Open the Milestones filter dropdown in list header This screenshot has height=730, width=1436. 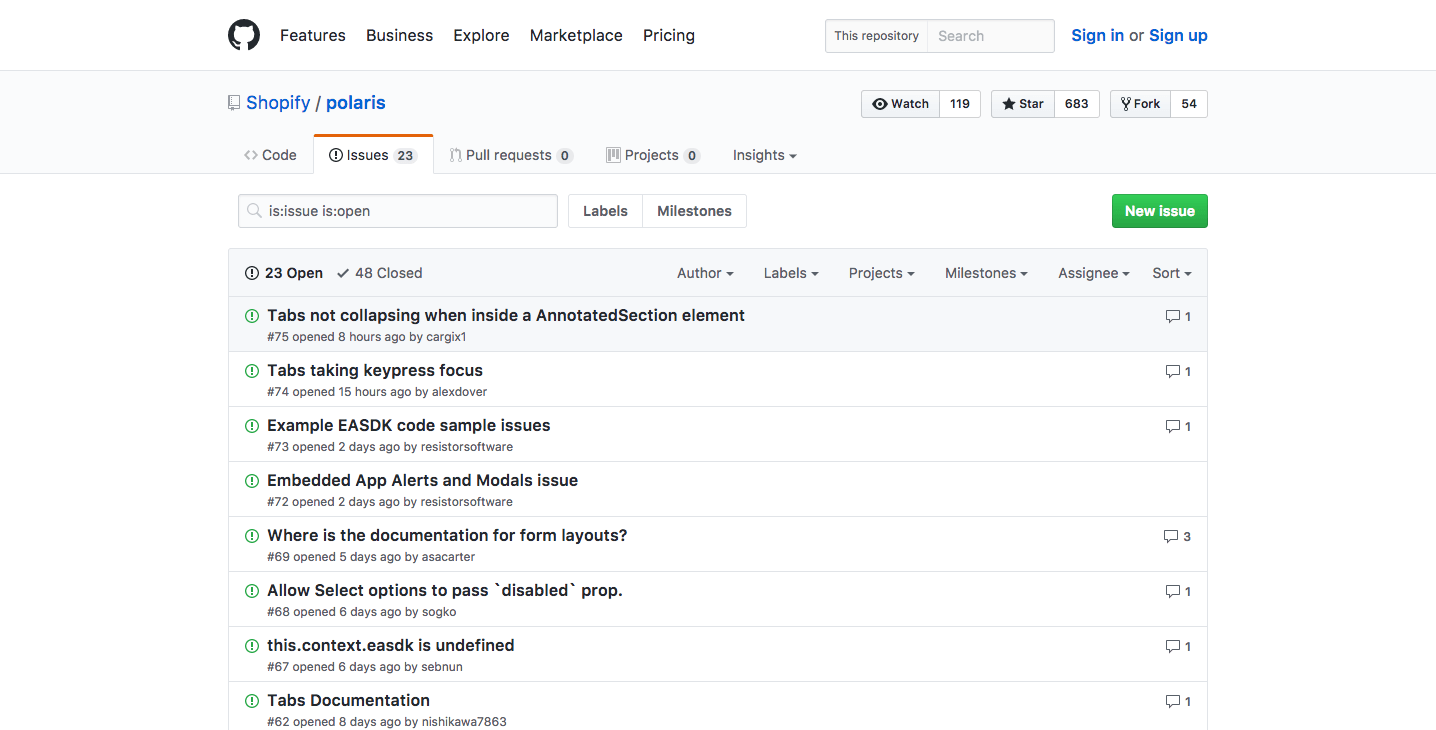pos(986,273)
